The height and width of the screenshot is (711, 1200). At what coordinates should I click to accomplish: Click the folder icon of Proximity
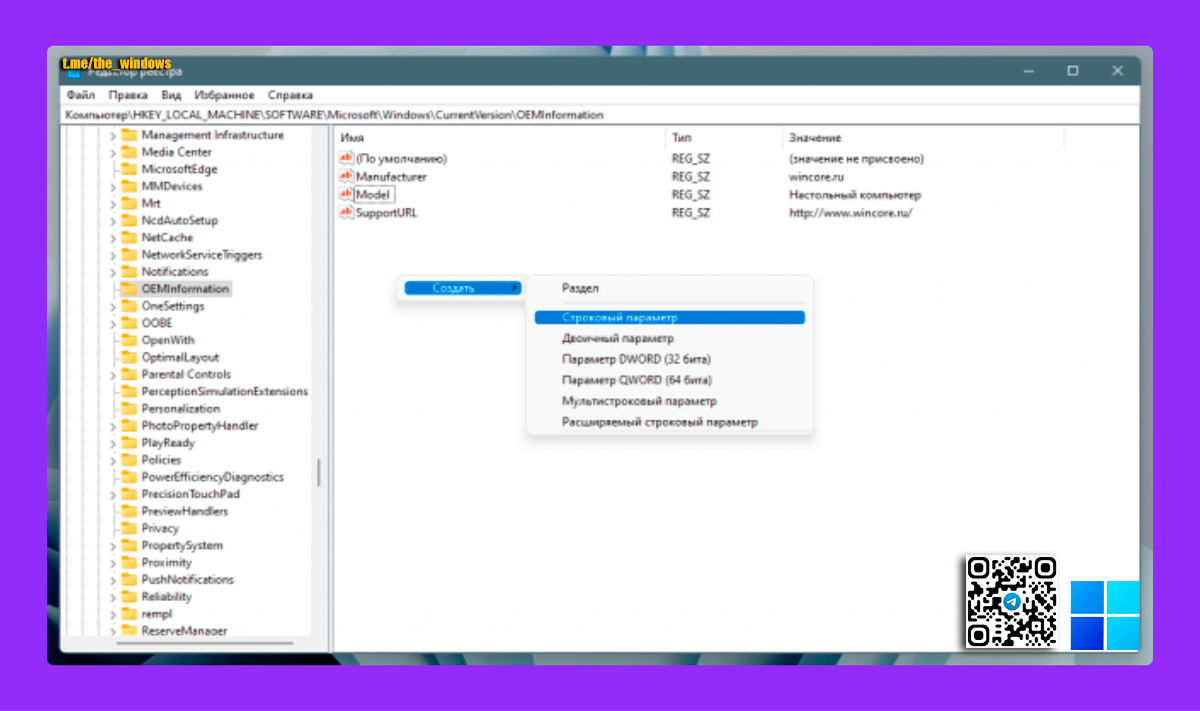point(129,563)
